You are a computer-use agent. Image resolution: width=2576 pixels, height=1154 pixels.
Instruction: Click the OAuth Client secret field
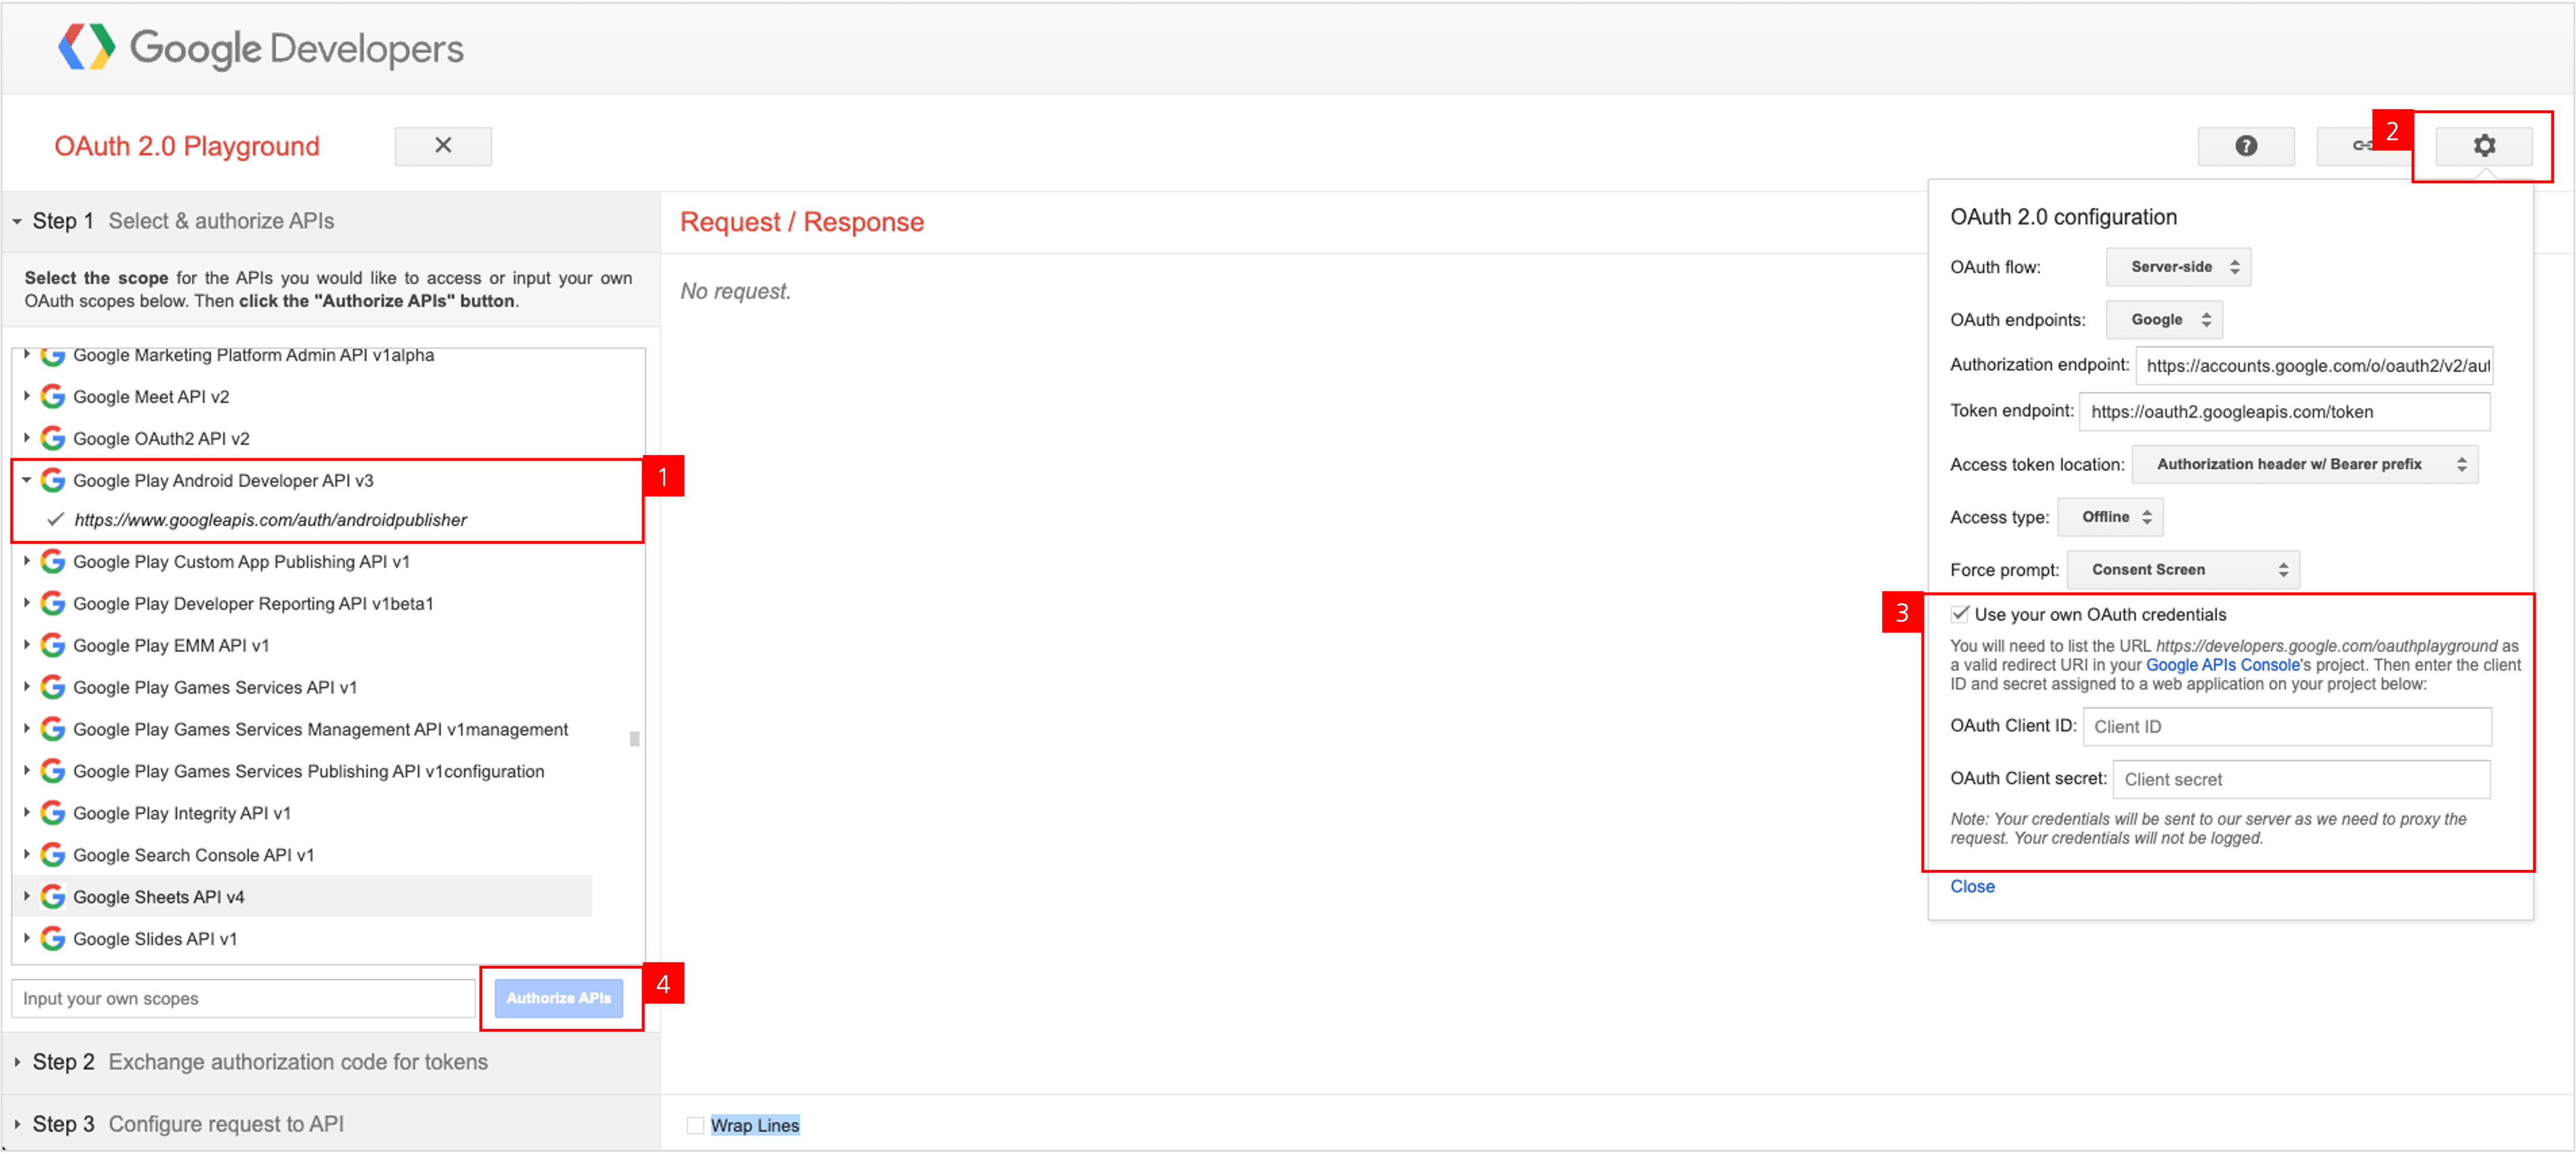pyautogui.click(x=2301, y=779)
